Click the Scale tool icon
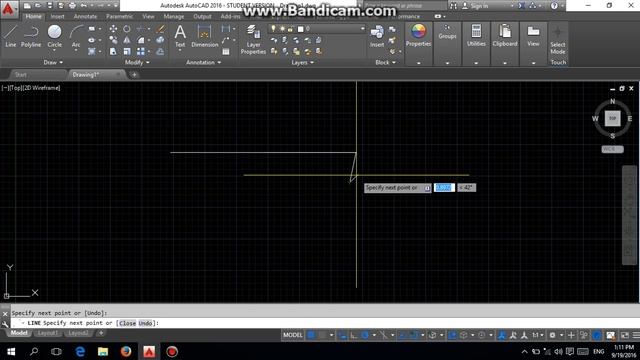This screenshot has width=640, height=360. (127, 51)
